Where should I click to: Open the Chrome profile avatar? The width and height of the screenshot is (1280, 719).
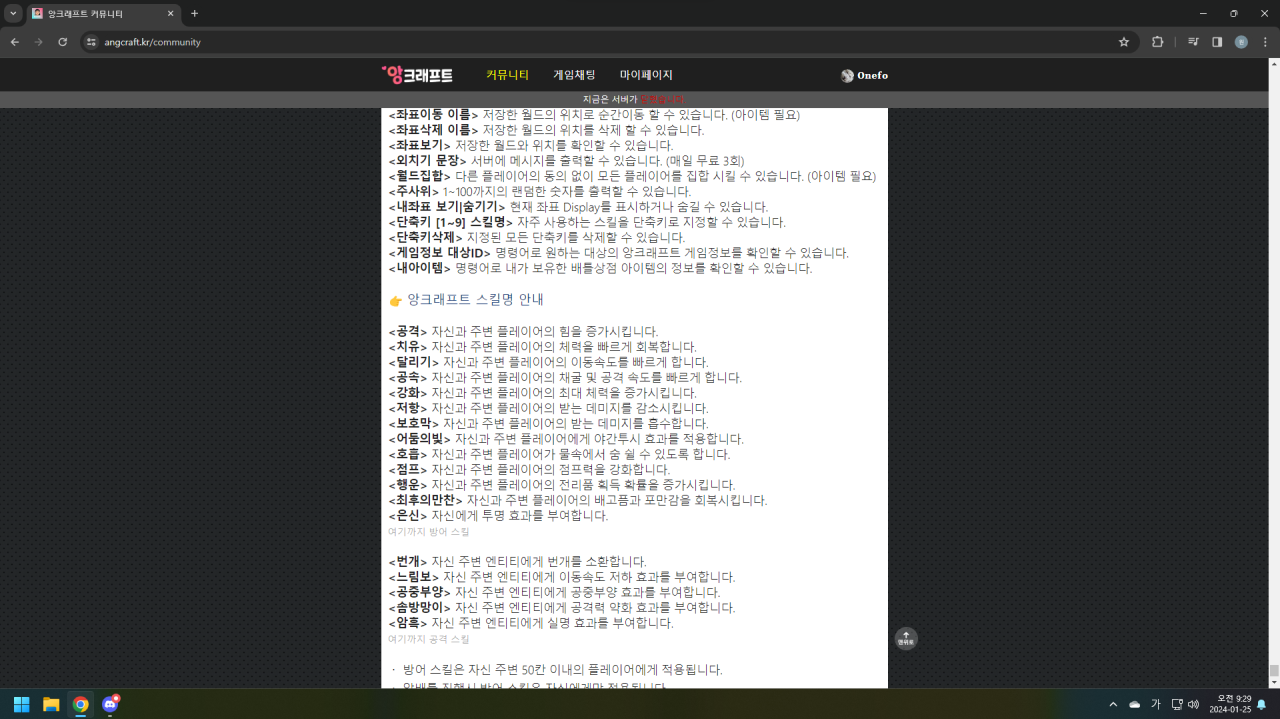(x=1241, y=42)
